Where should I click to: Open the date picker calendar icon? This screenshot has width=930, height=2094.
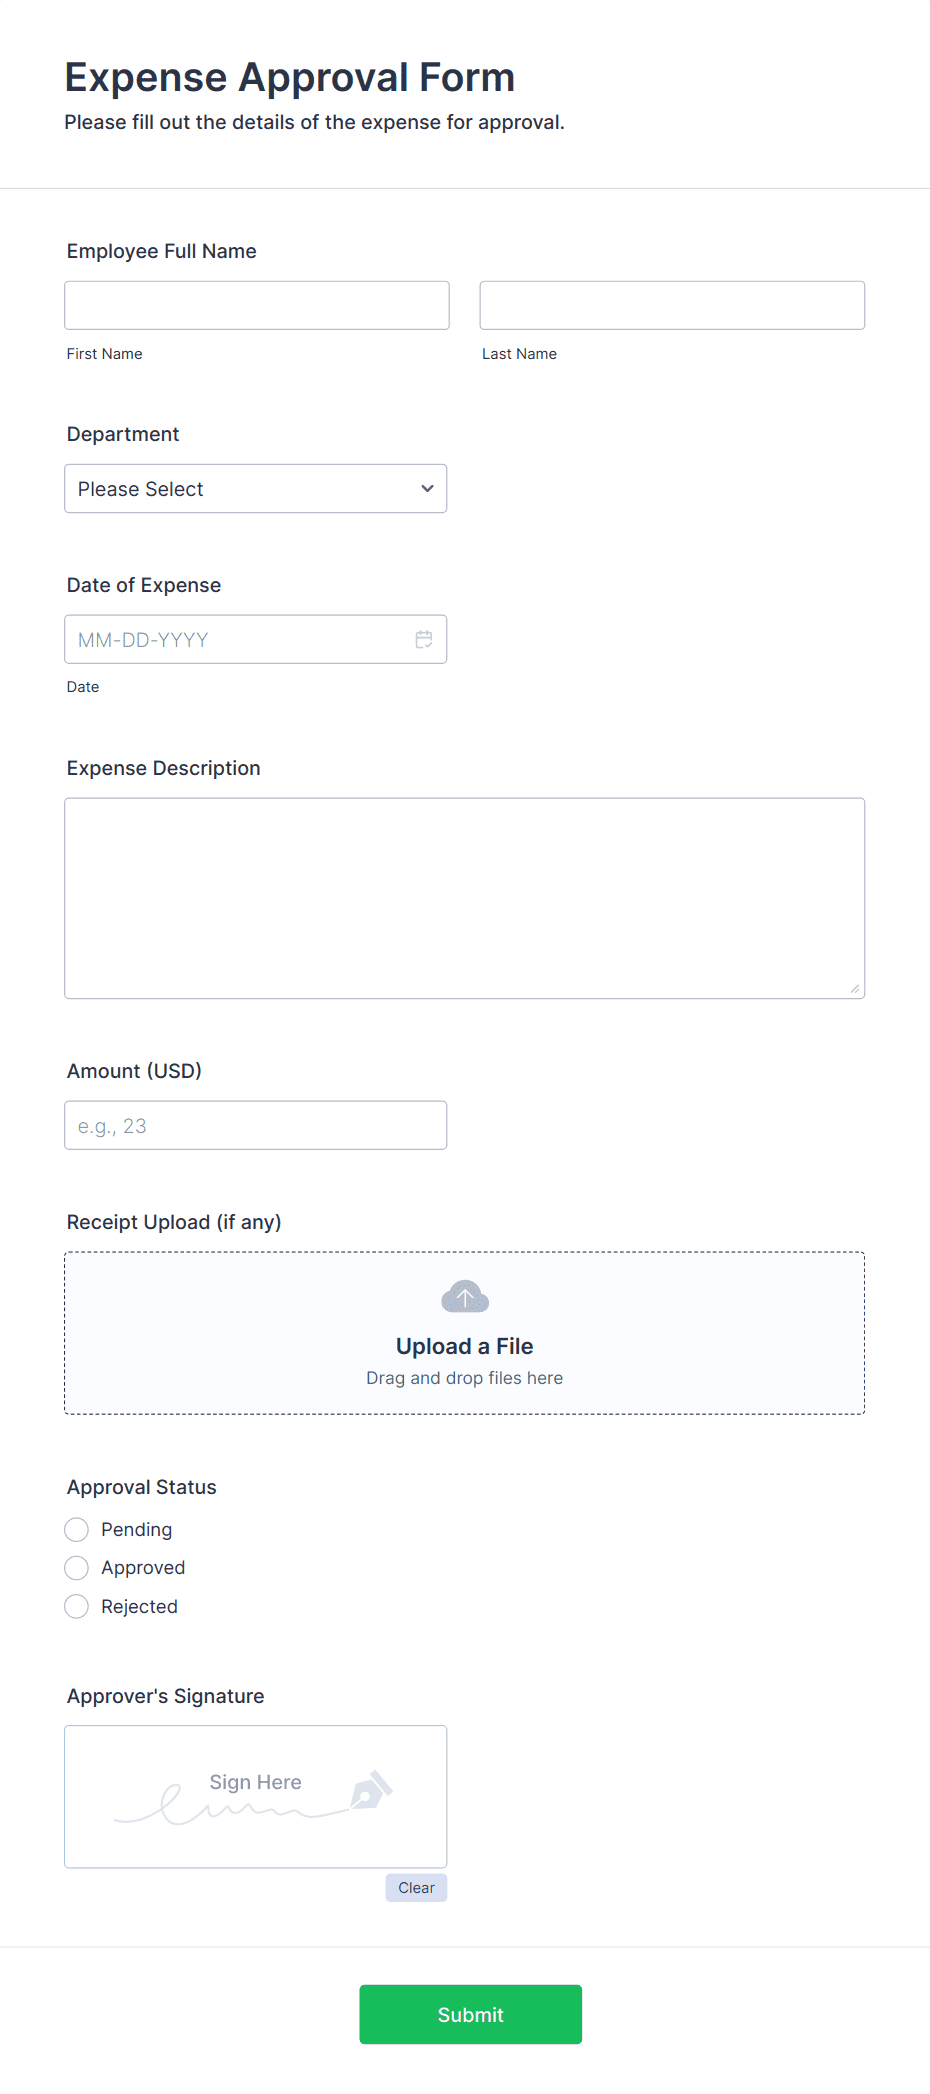[x=424, y=638]
